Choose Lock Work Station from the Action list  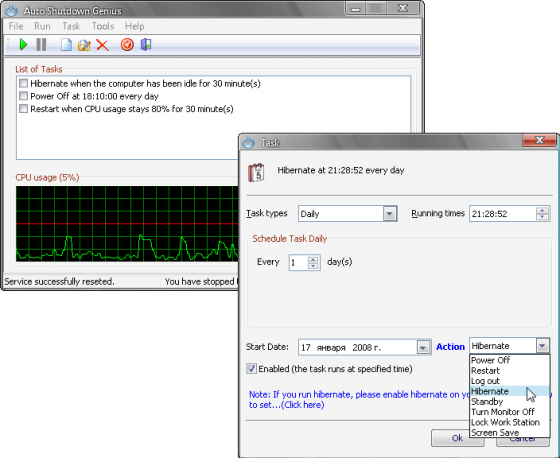(509, 422)
